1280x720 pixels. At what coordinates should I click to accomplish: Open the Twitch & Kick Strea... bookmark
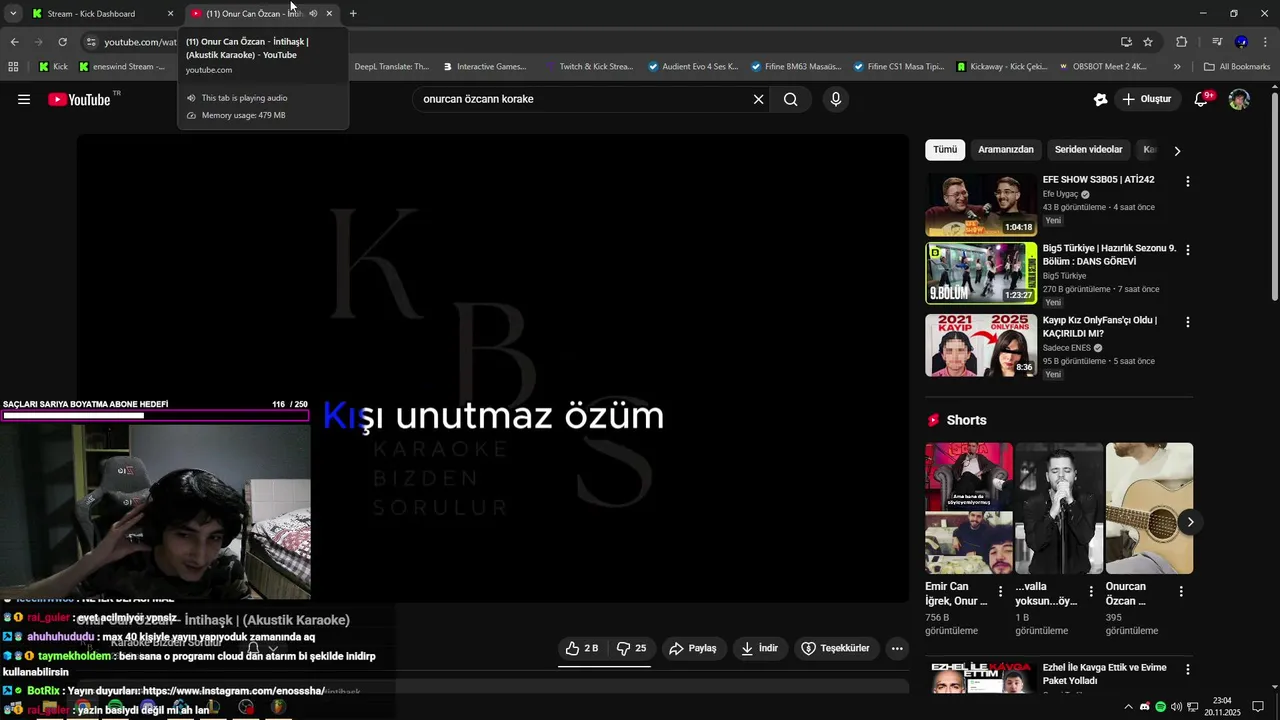click(x=589, y=67)
